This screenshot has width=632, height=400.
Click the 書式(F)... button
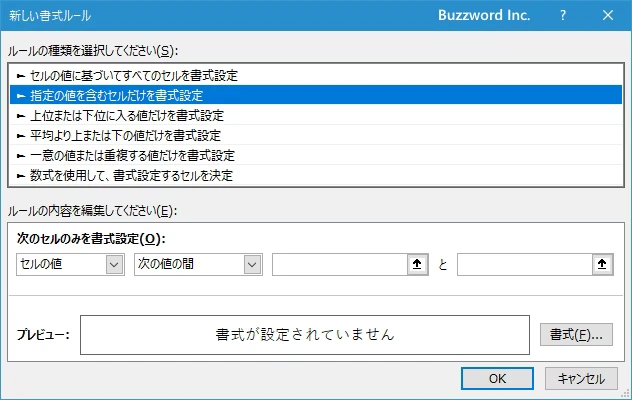click(x=576, y=335)
